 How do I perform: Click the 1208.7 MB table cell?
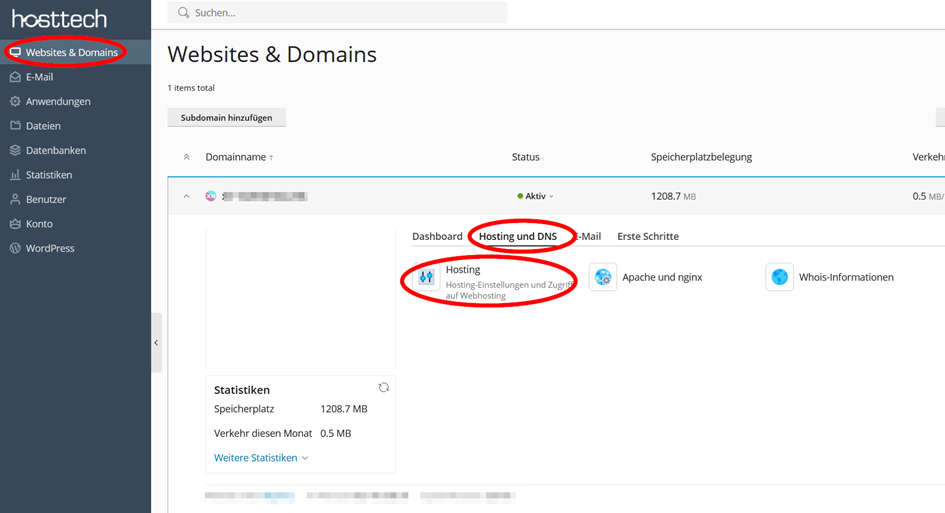(673, 196)
